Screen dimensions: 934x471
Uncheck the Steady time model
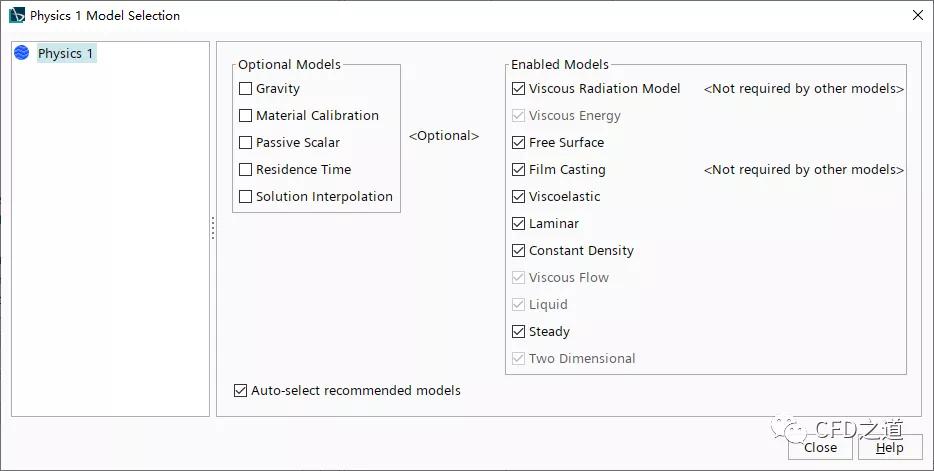519,332
